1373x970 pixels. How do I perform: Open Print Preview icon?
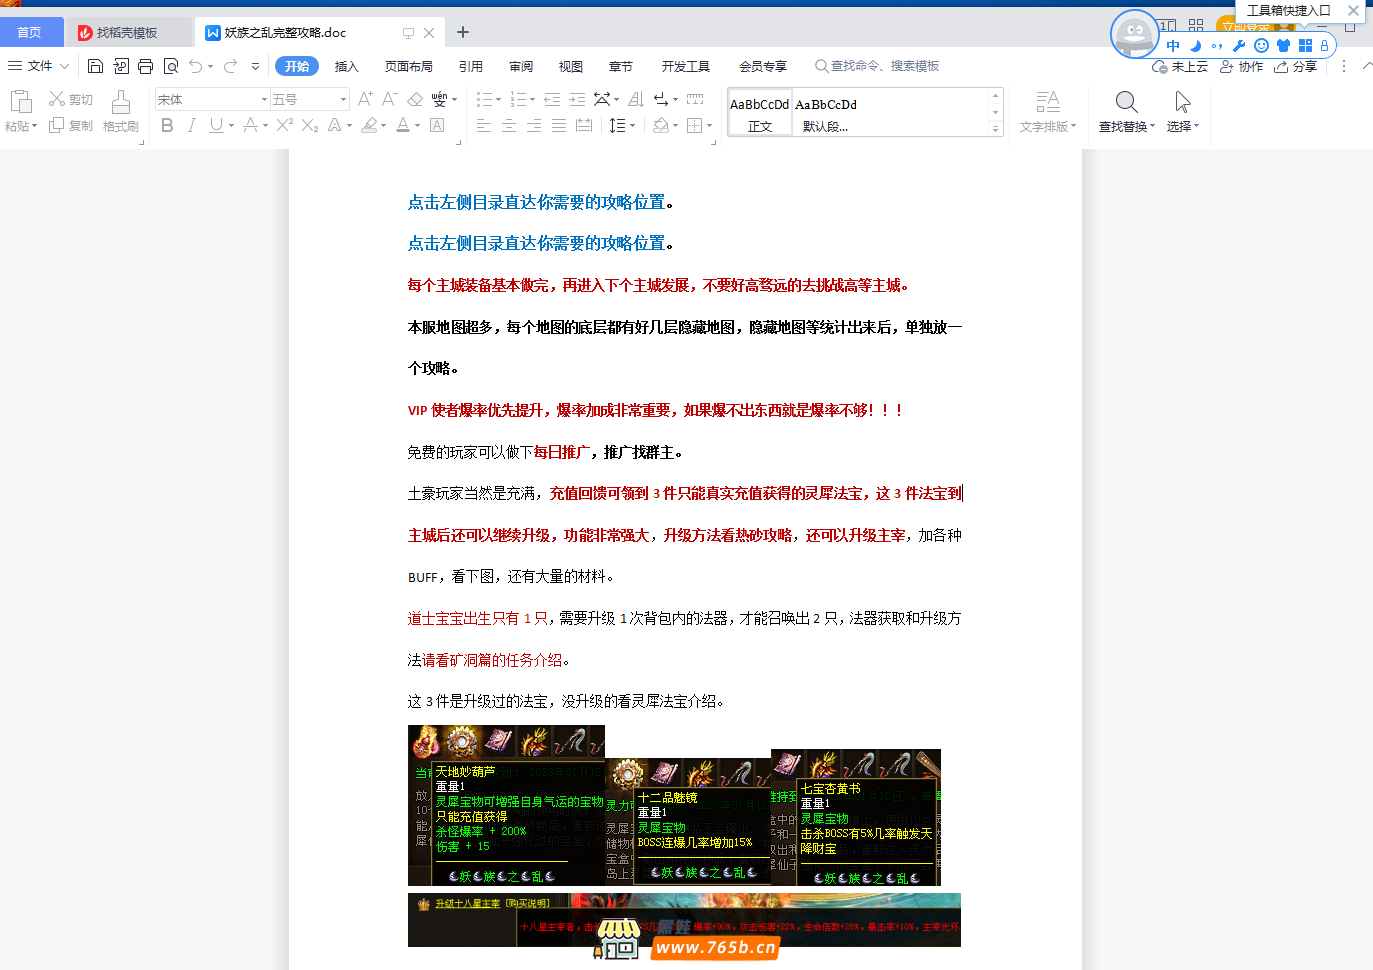[171, 66]
